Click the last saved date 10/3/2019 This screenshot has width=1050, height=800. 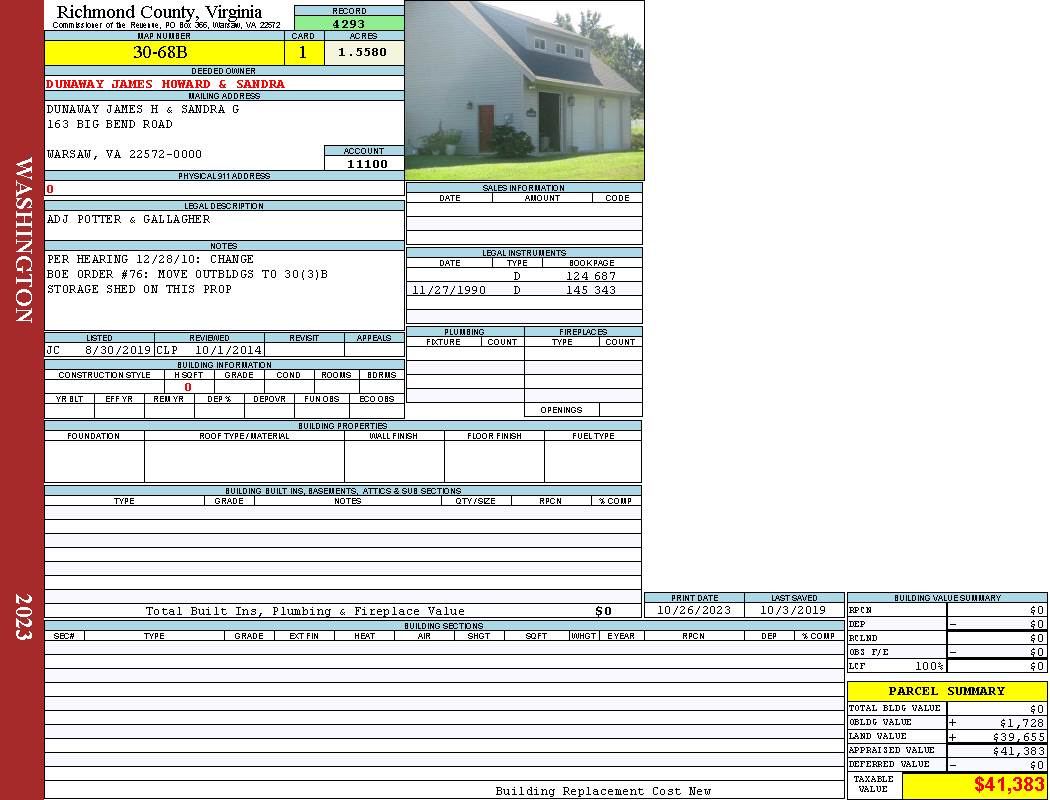[793, 610]
